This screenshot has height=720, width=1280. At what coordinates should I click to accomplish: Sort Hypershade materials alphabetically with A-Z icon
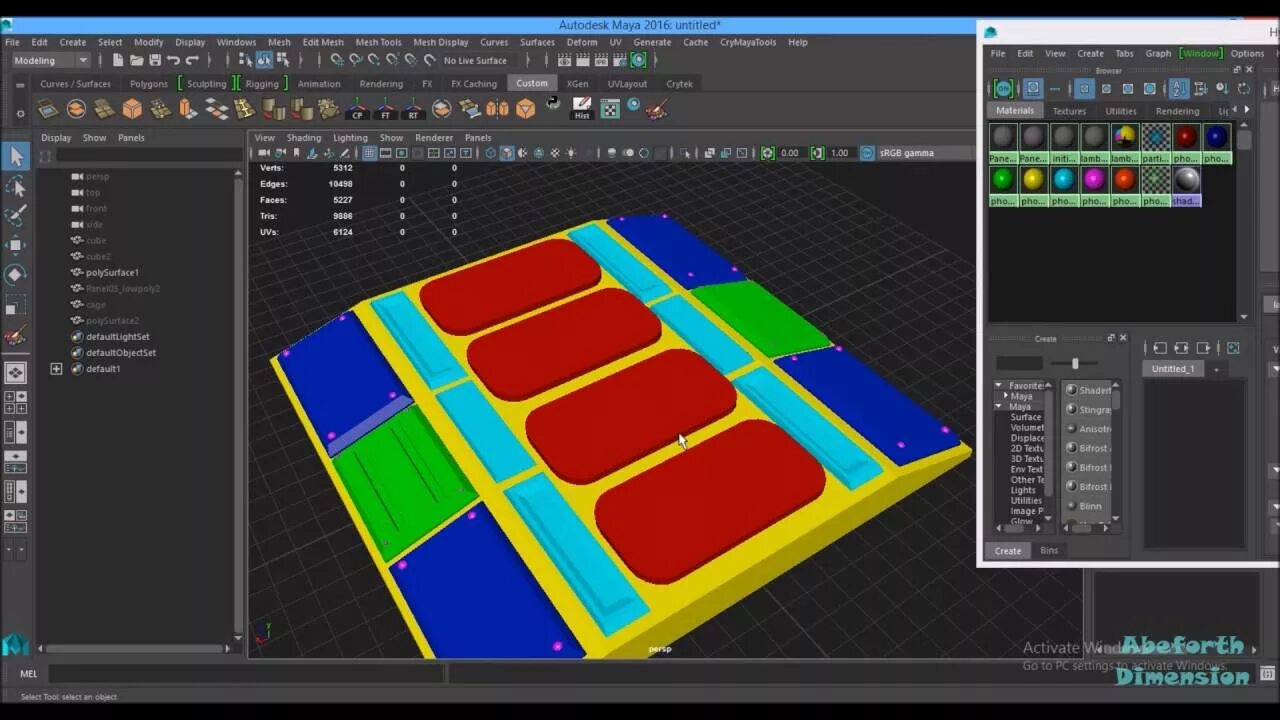click(x=1179, y=88)
